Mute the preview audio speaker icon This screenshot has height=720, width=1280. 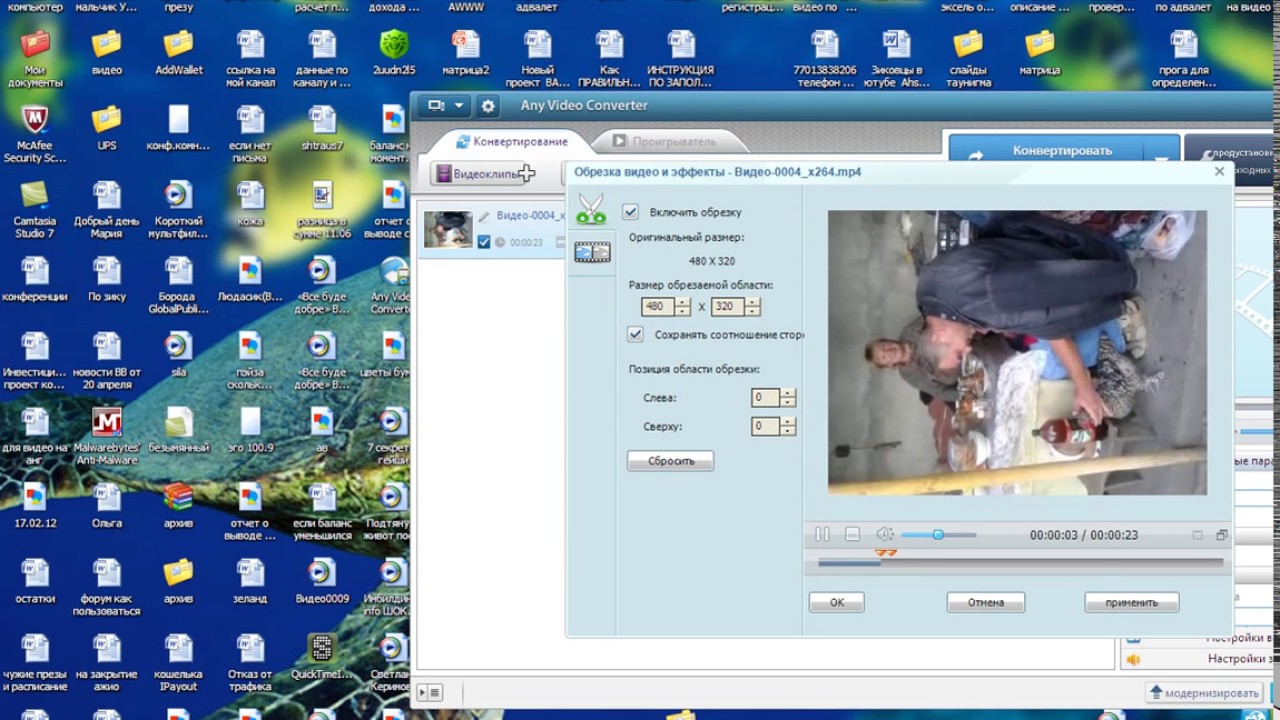(884, 535)
